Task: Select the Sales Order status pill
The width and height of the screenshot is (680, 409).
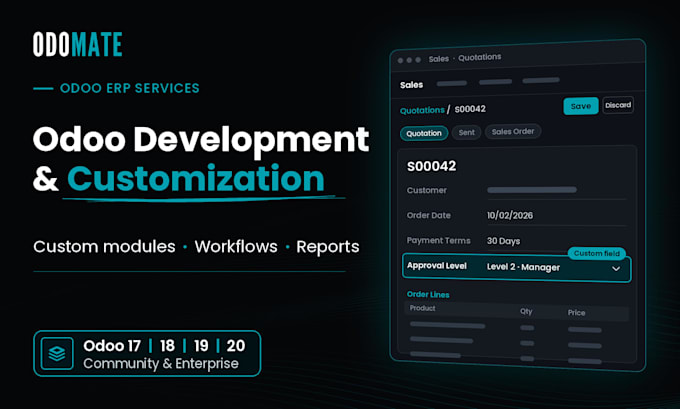Action: (513, 131)
